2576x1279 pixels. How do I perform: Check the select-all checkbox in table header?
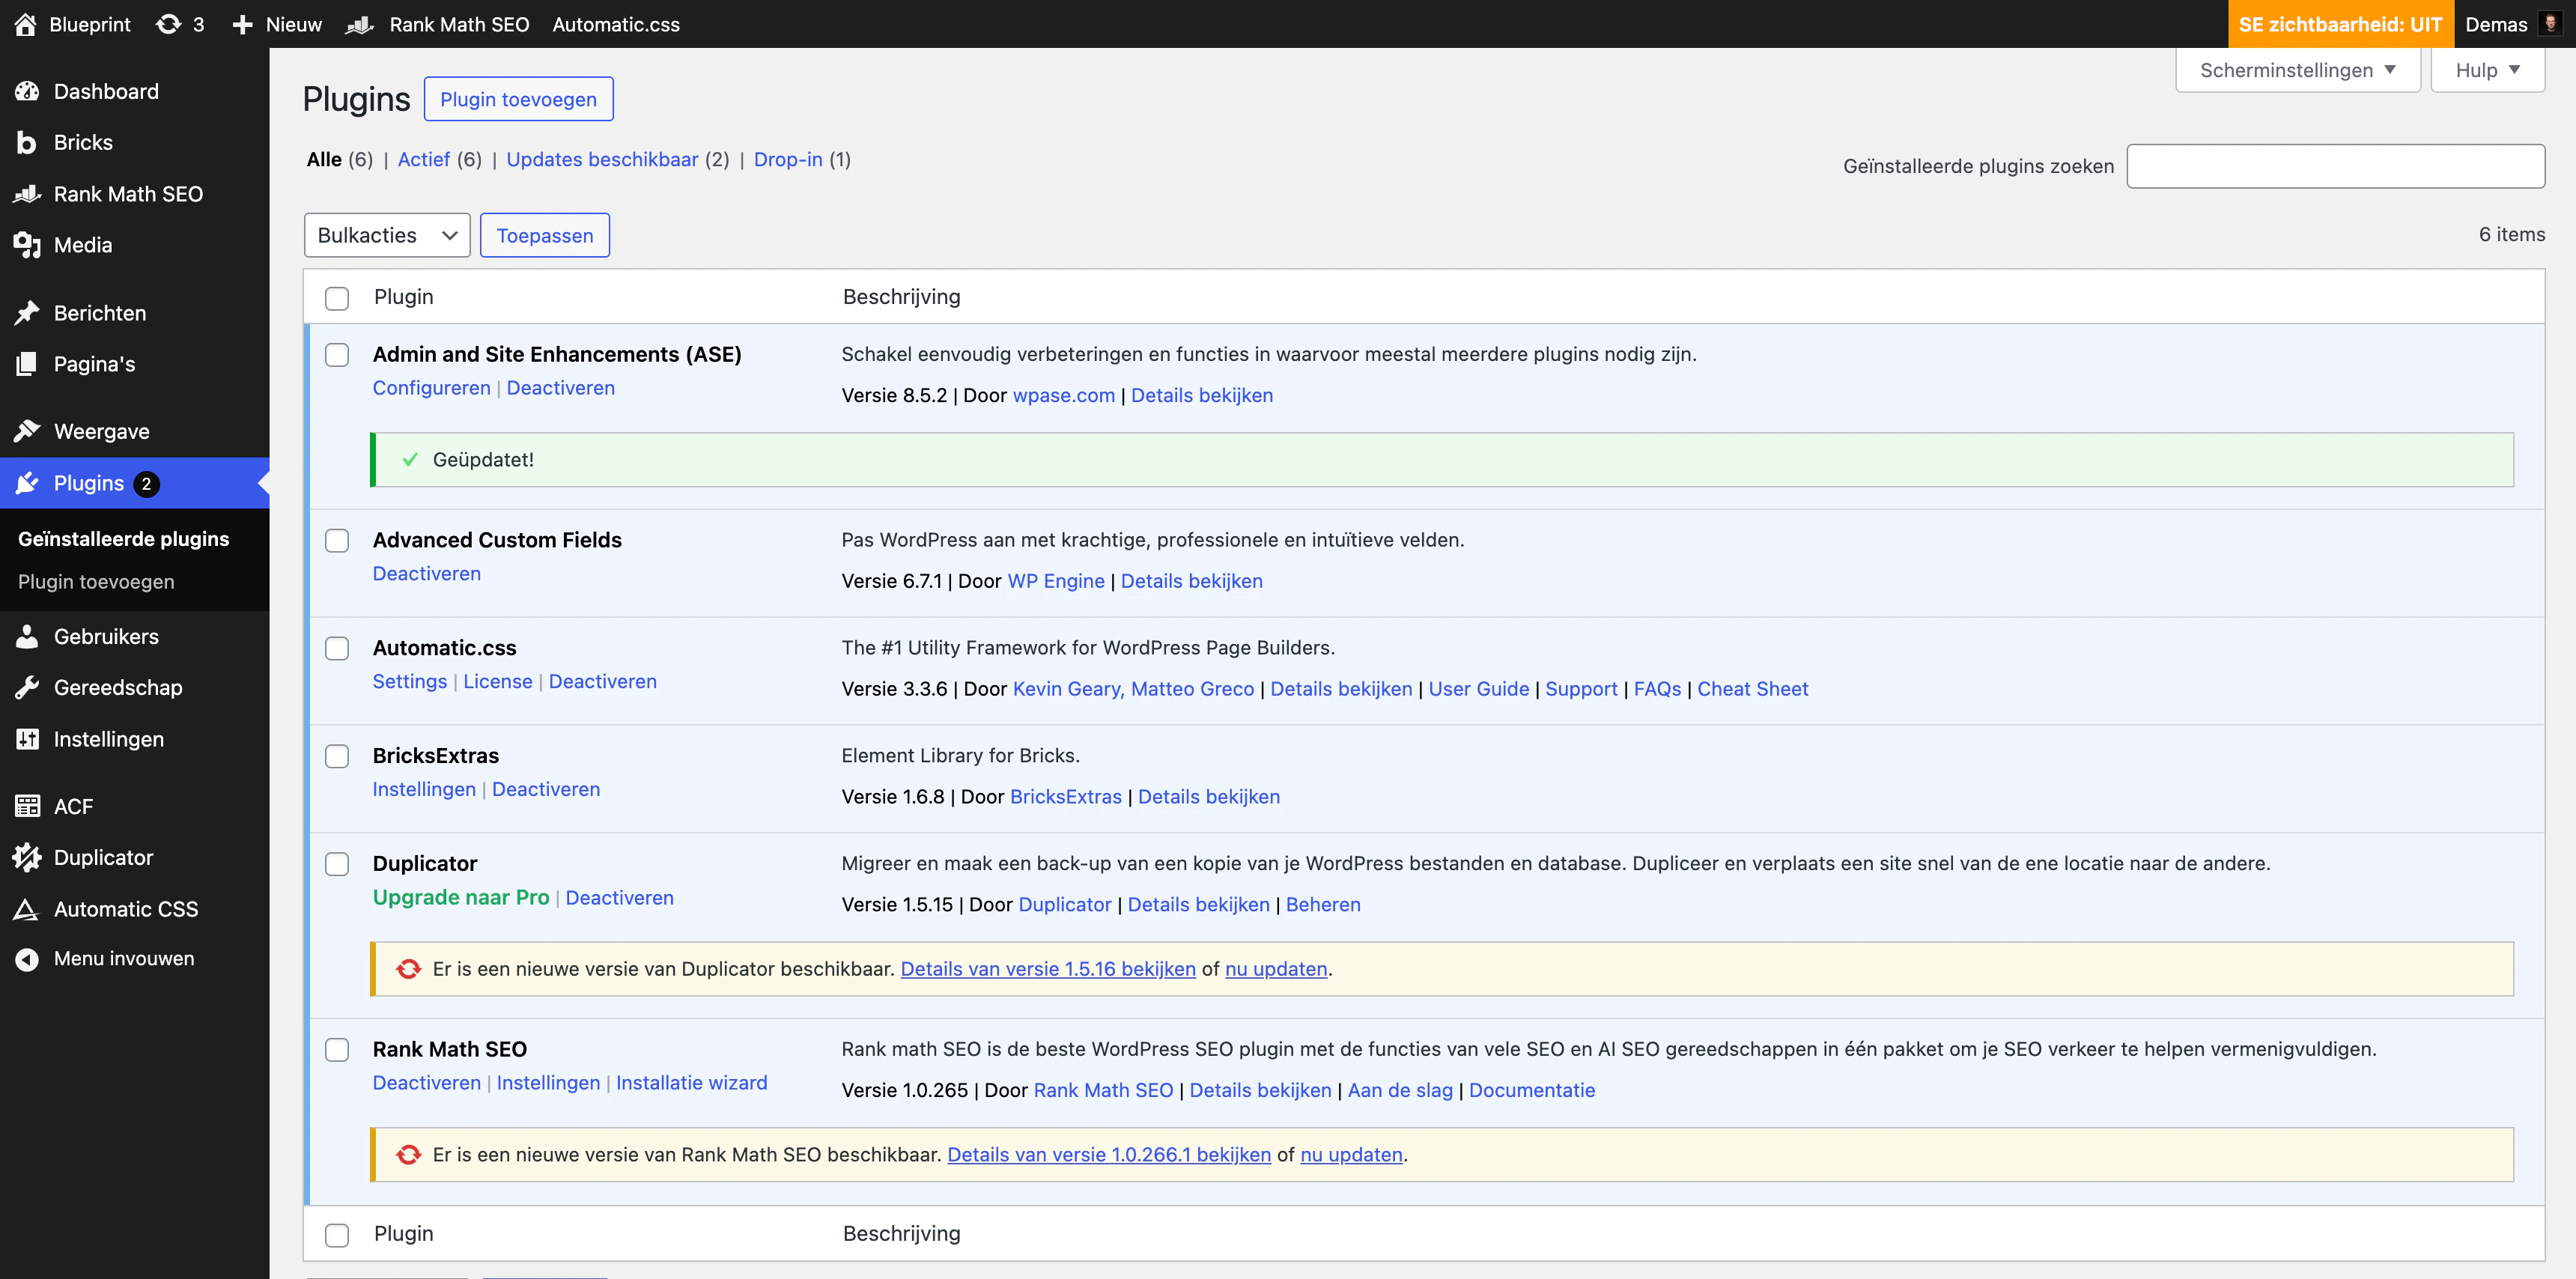pos(337,298)
